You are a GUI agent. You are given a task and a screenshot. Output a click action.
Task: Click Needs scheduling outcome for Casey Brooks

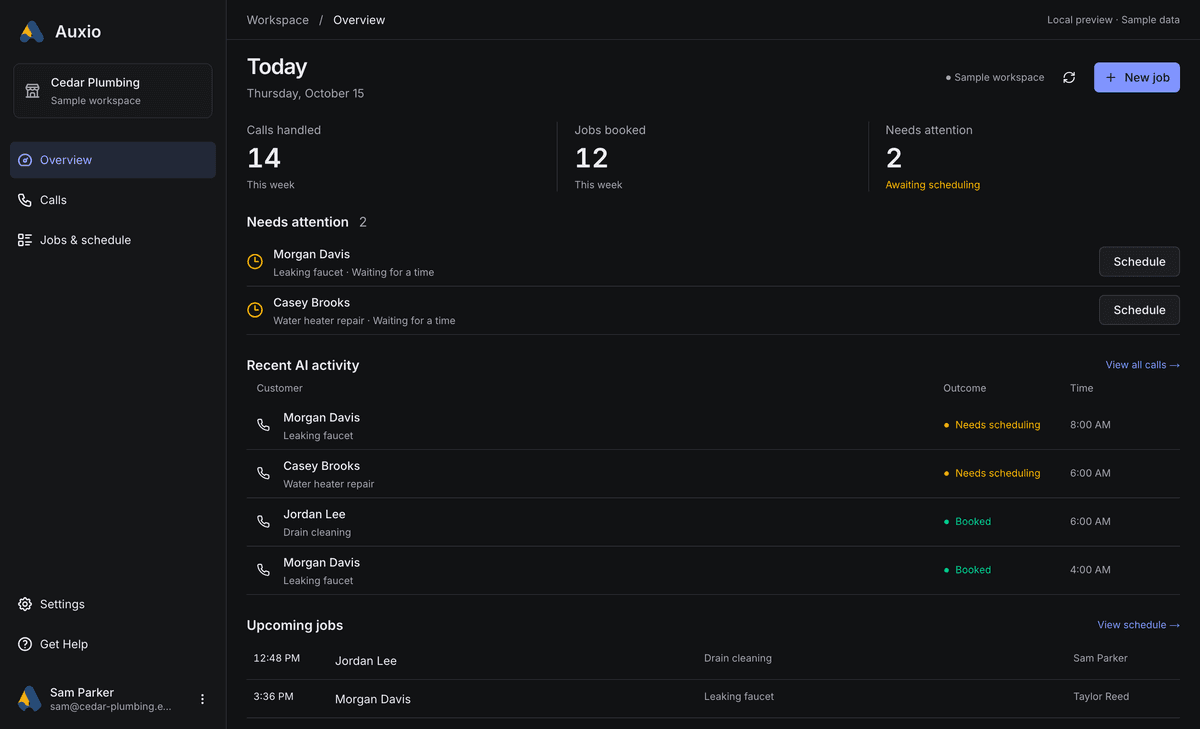point(992,473)
